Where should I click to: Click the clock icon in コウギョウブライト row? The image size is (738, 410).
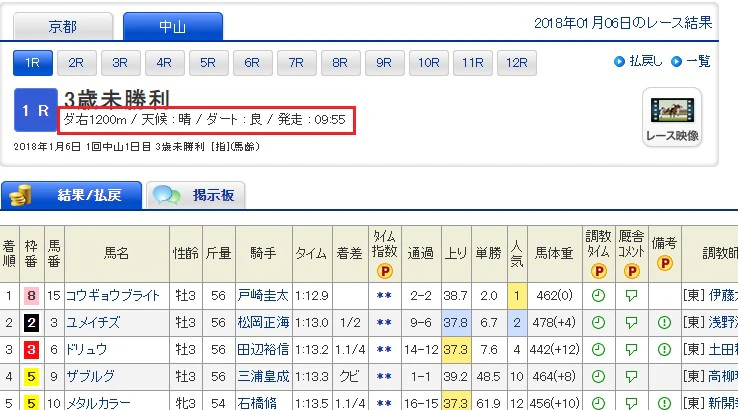point(598,296)
